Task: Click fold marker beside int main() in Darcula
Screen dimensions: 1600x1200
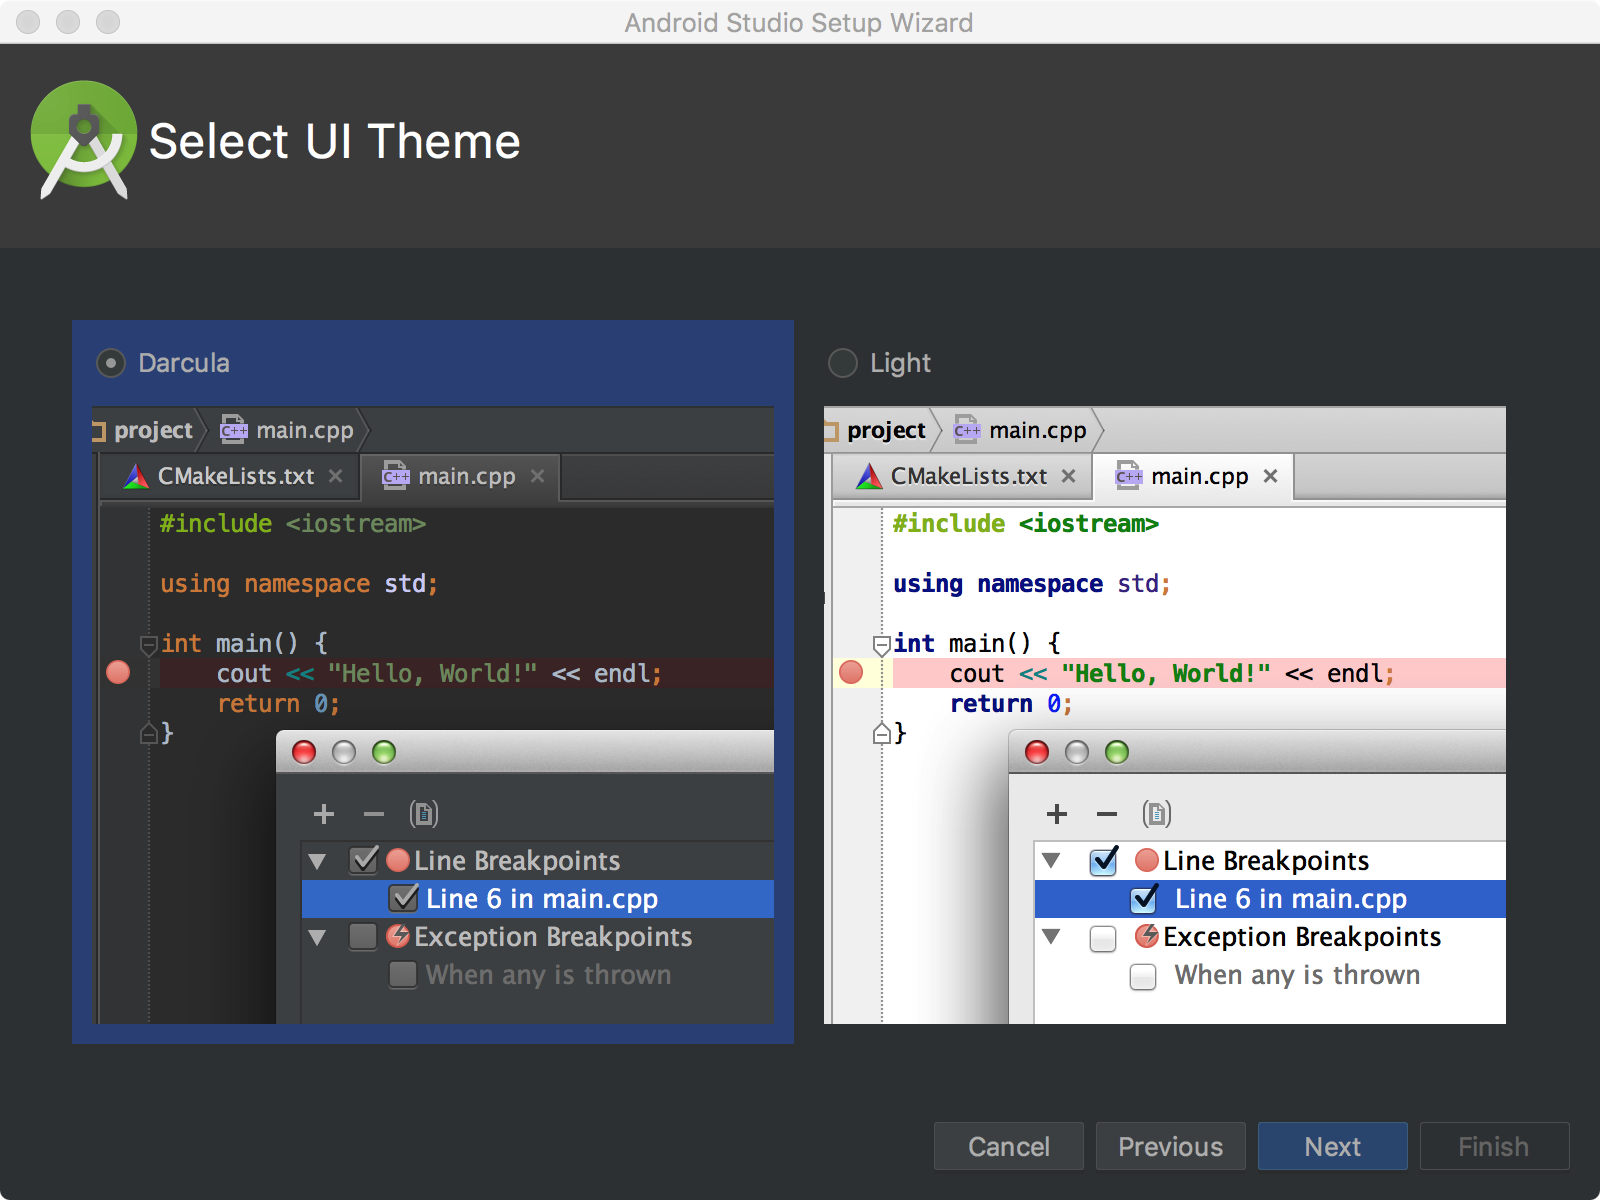Action: point(149,644)
